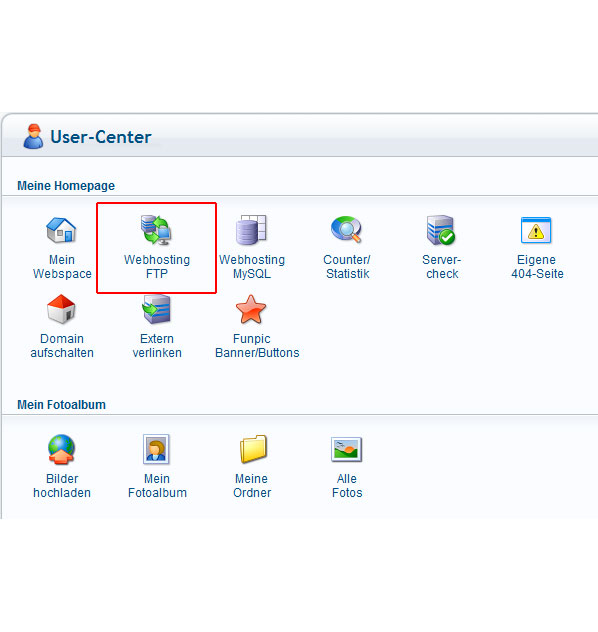Open the Funpic Banner/Buttons text link
The image size is (598, 632).
pyautogui.click(x=257, y=346)
